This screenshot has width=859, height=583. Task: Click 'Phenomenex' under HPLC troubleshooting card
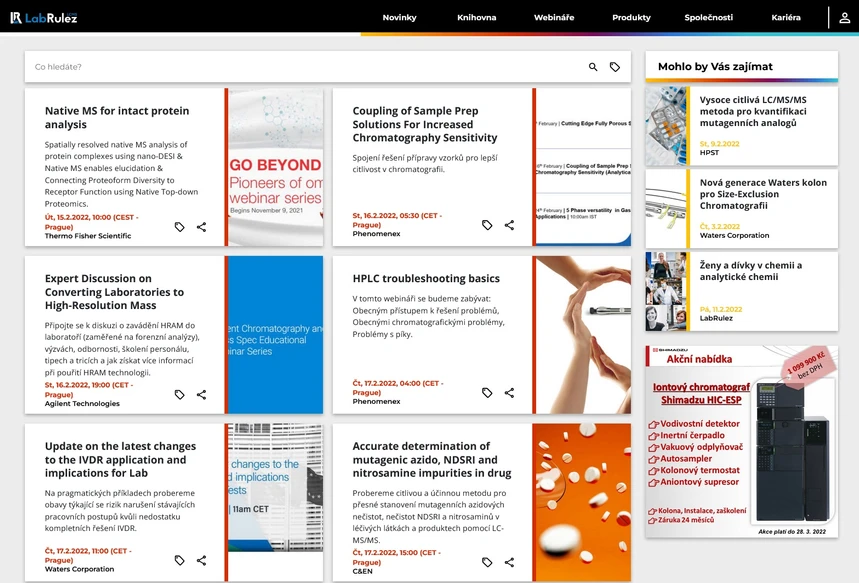[x=376, y=401]
